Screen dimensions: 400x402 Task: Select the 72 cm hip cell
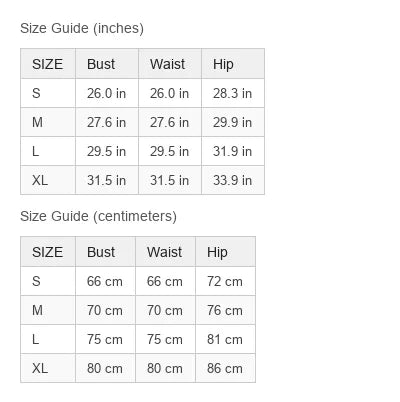coord(225,281)
